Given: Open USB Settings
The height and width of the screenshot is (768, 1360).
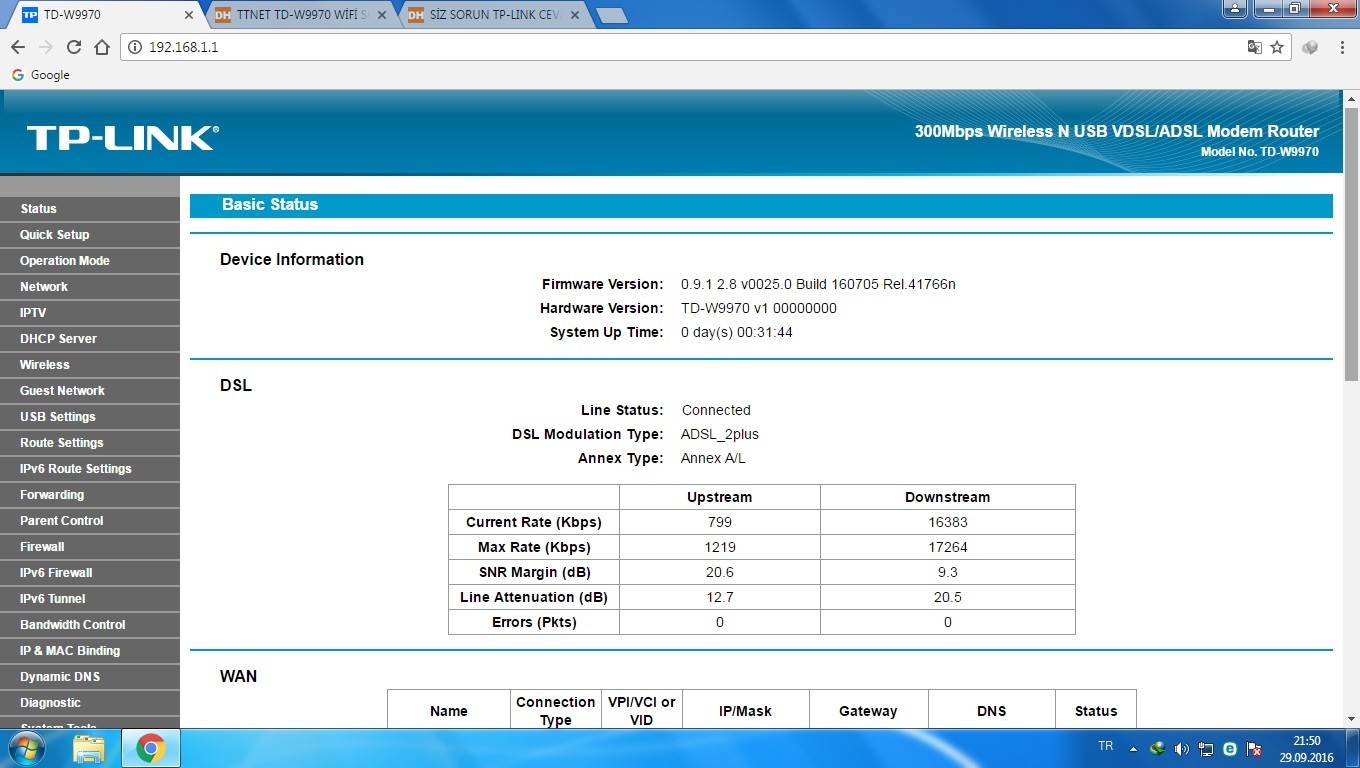Looking at the screenshot, I should click(x=90, y=416).
